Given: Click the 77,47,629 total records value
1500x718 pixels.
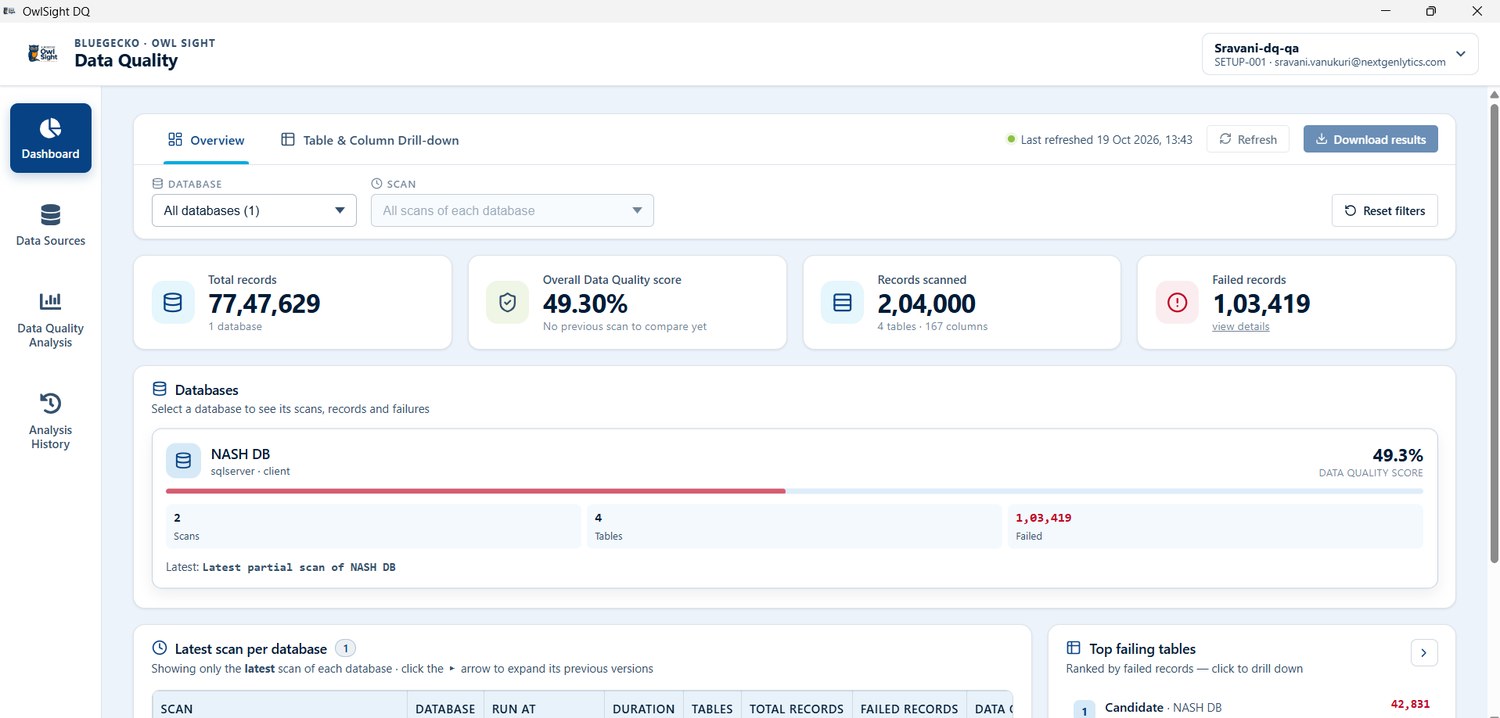Looking at the screenshot, I should pos(264,303).
